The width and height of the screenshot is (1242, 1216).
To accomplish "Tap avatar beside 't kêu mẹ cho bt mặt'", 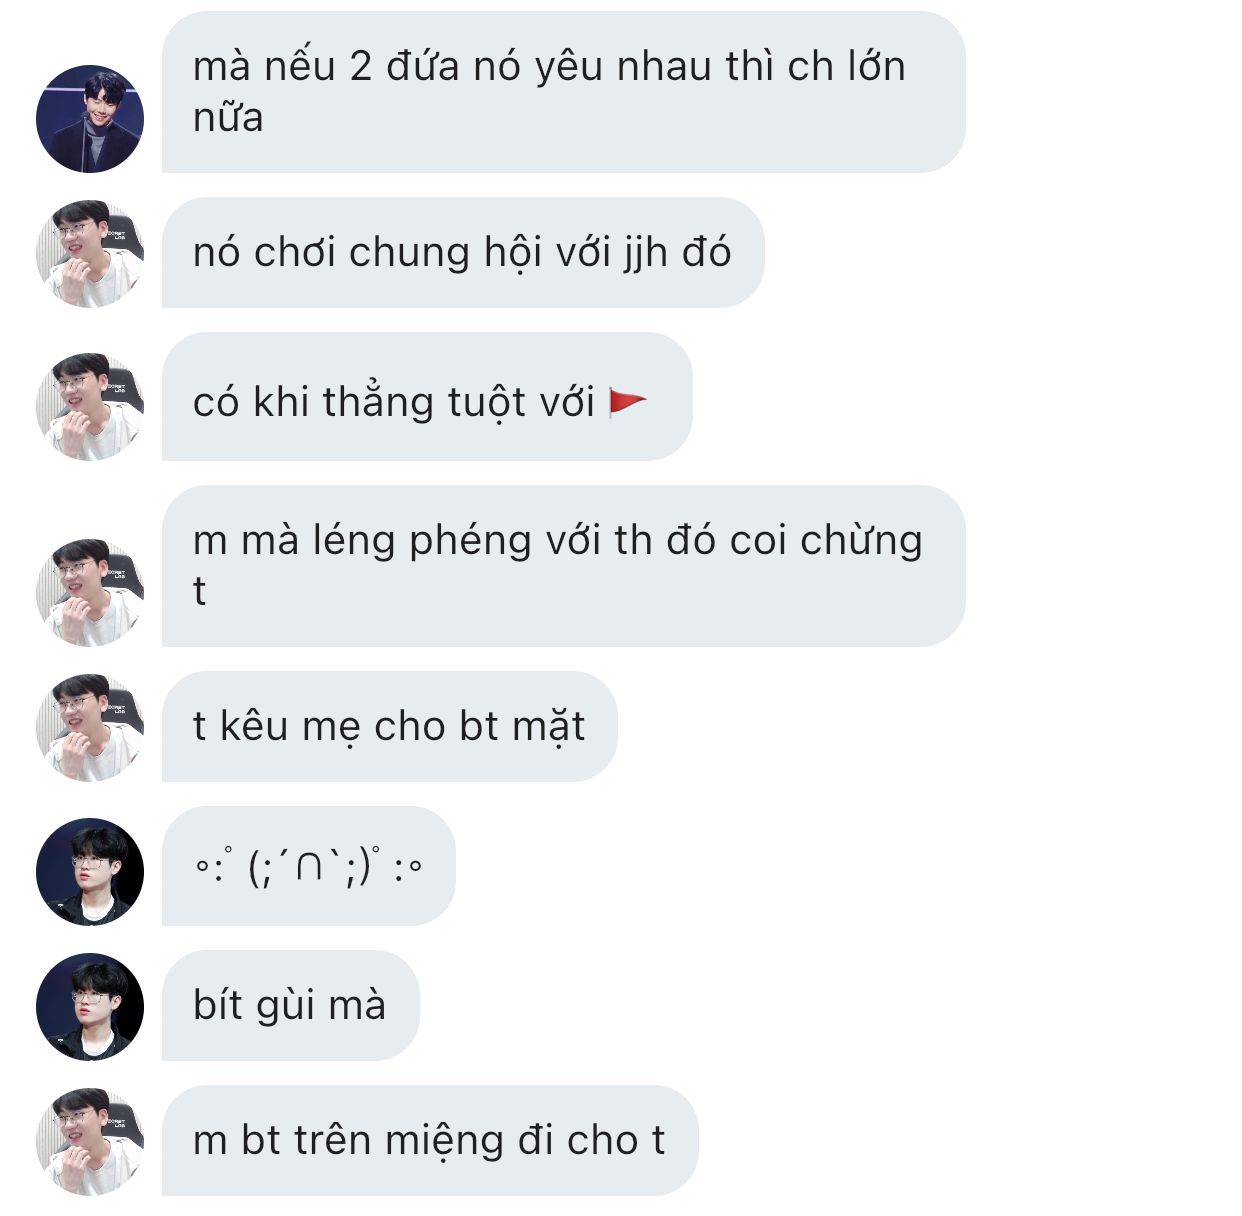I will pyautogui.click(x=90, y=728).
